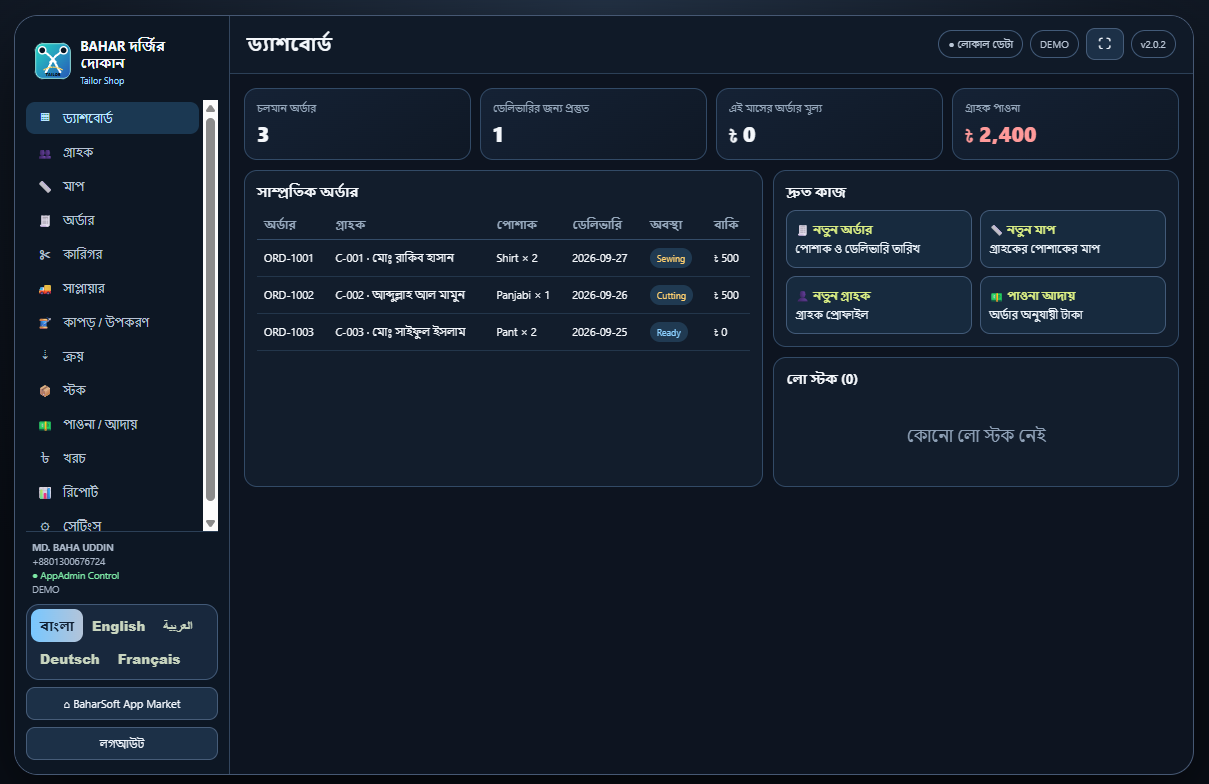Click the ড্যাশবোর্ড sidebar icon
Image resolution: width=1209 pixels, height=784 pixels.
(x=45, y=118)
